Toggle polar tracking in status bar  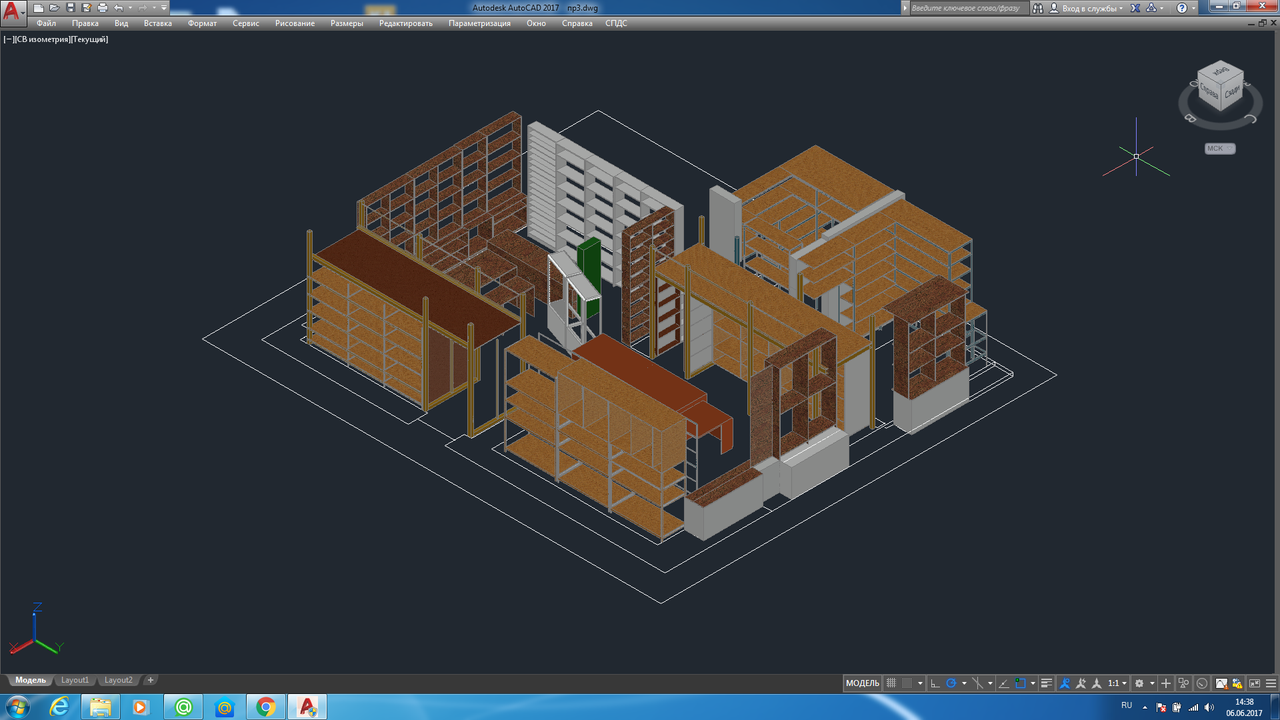click(951, 683)
